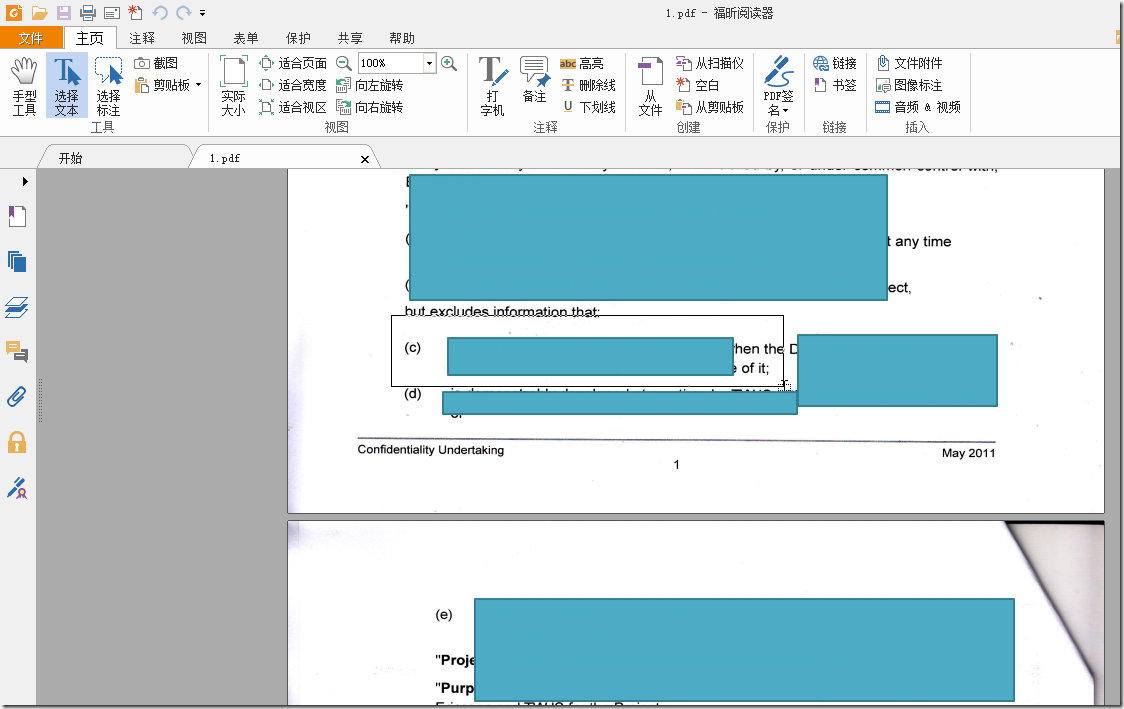
Task: Switch to the Protect (保护) ribbon tab
Action: pos(298,38)
